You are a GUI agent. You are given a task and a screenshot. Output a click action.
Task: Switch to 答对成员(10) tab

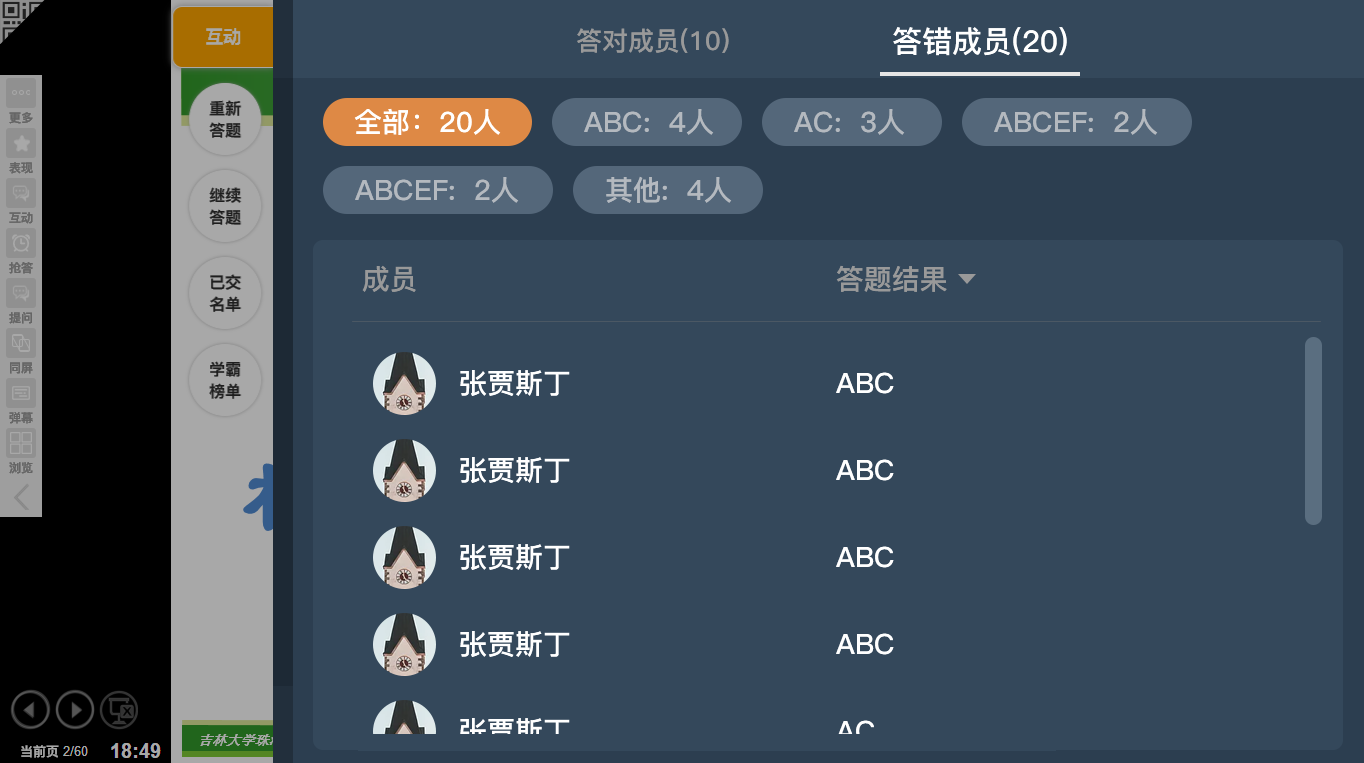click(x=653, y=41)
